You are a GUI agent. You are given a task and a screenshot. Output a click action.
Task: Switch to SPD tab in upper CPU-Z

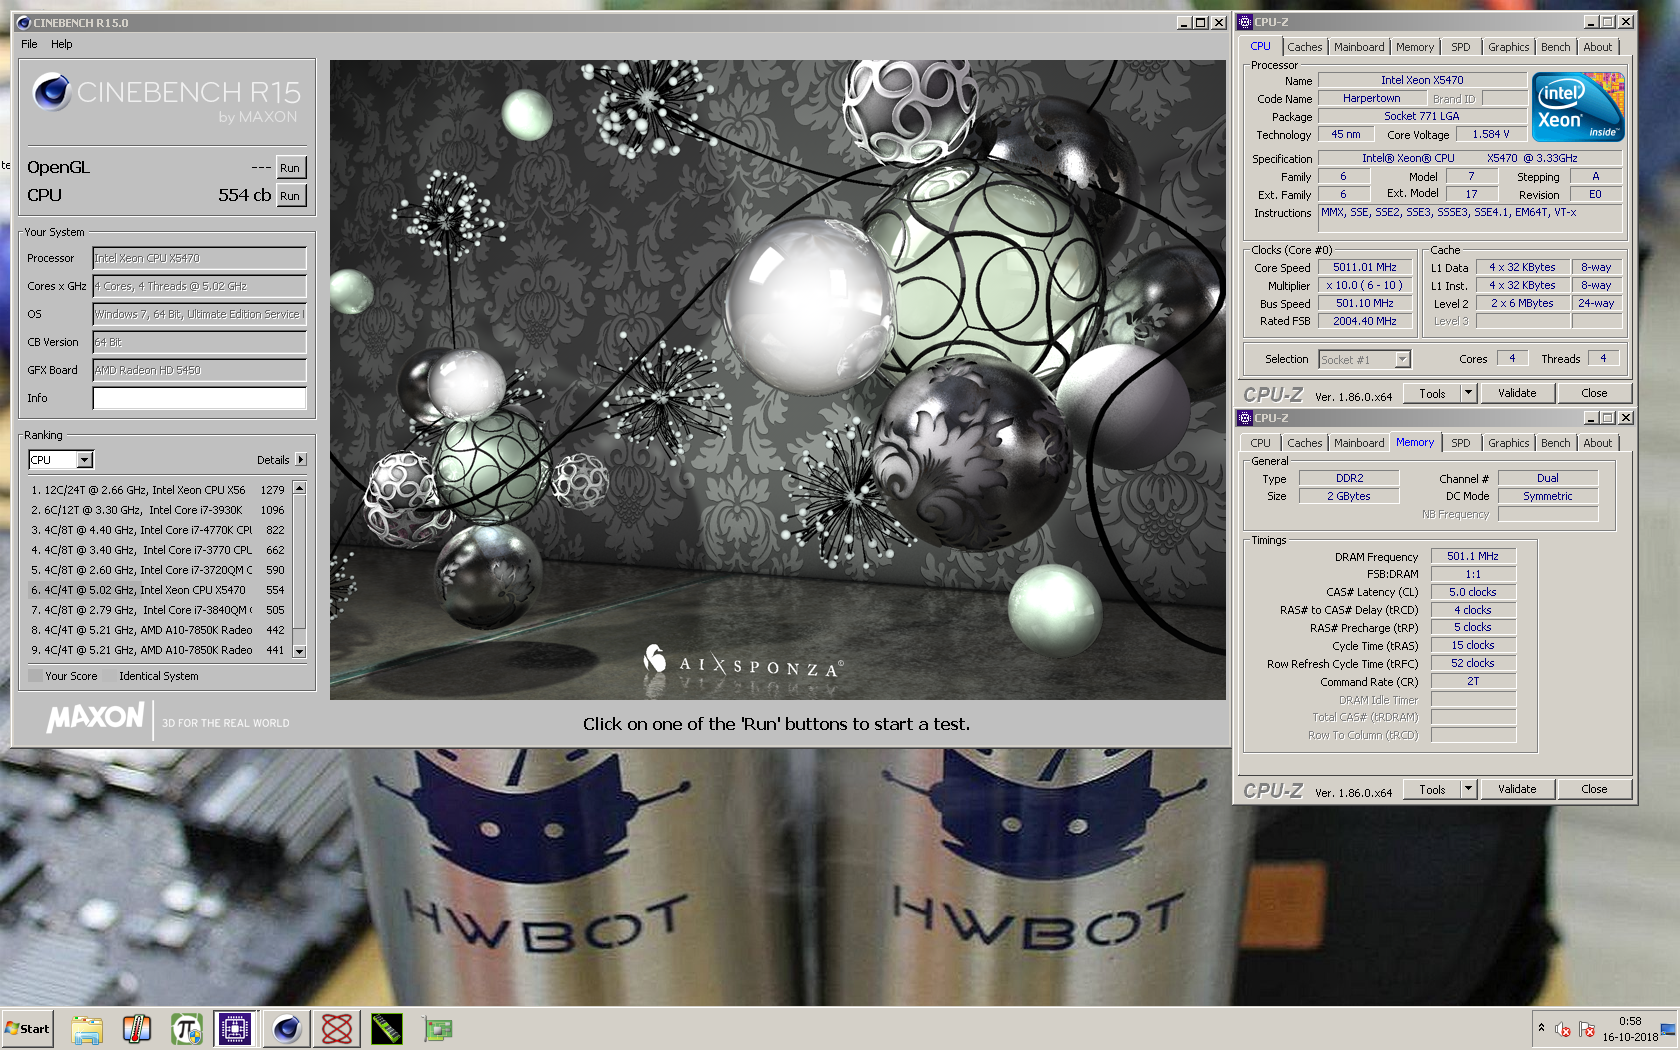click(1461, 47)
